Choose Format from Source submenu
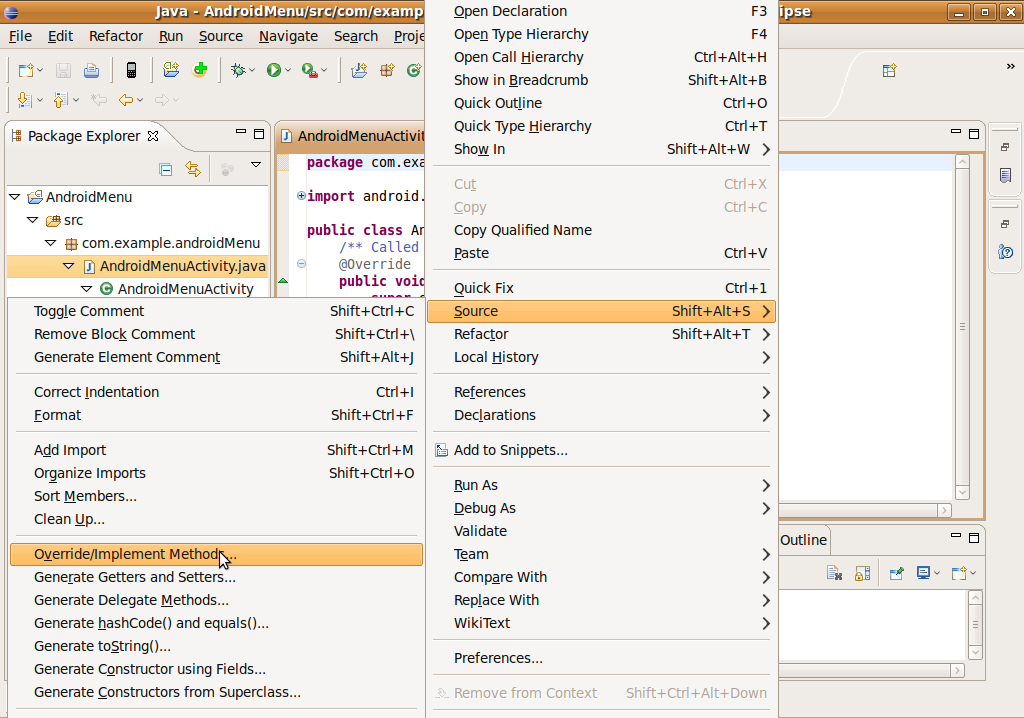This screenshot has width=1024, height=718. coord(216,416)
